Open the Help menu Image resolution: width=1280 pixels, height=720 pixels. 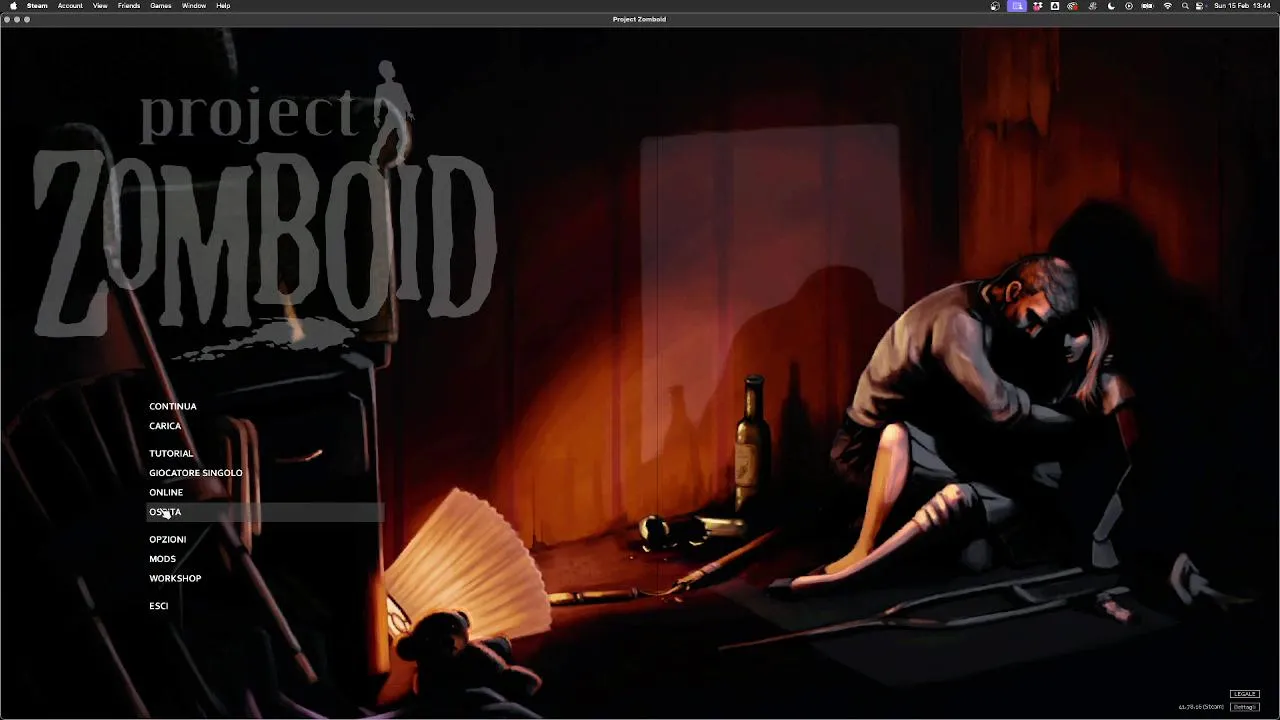(223, 6)
